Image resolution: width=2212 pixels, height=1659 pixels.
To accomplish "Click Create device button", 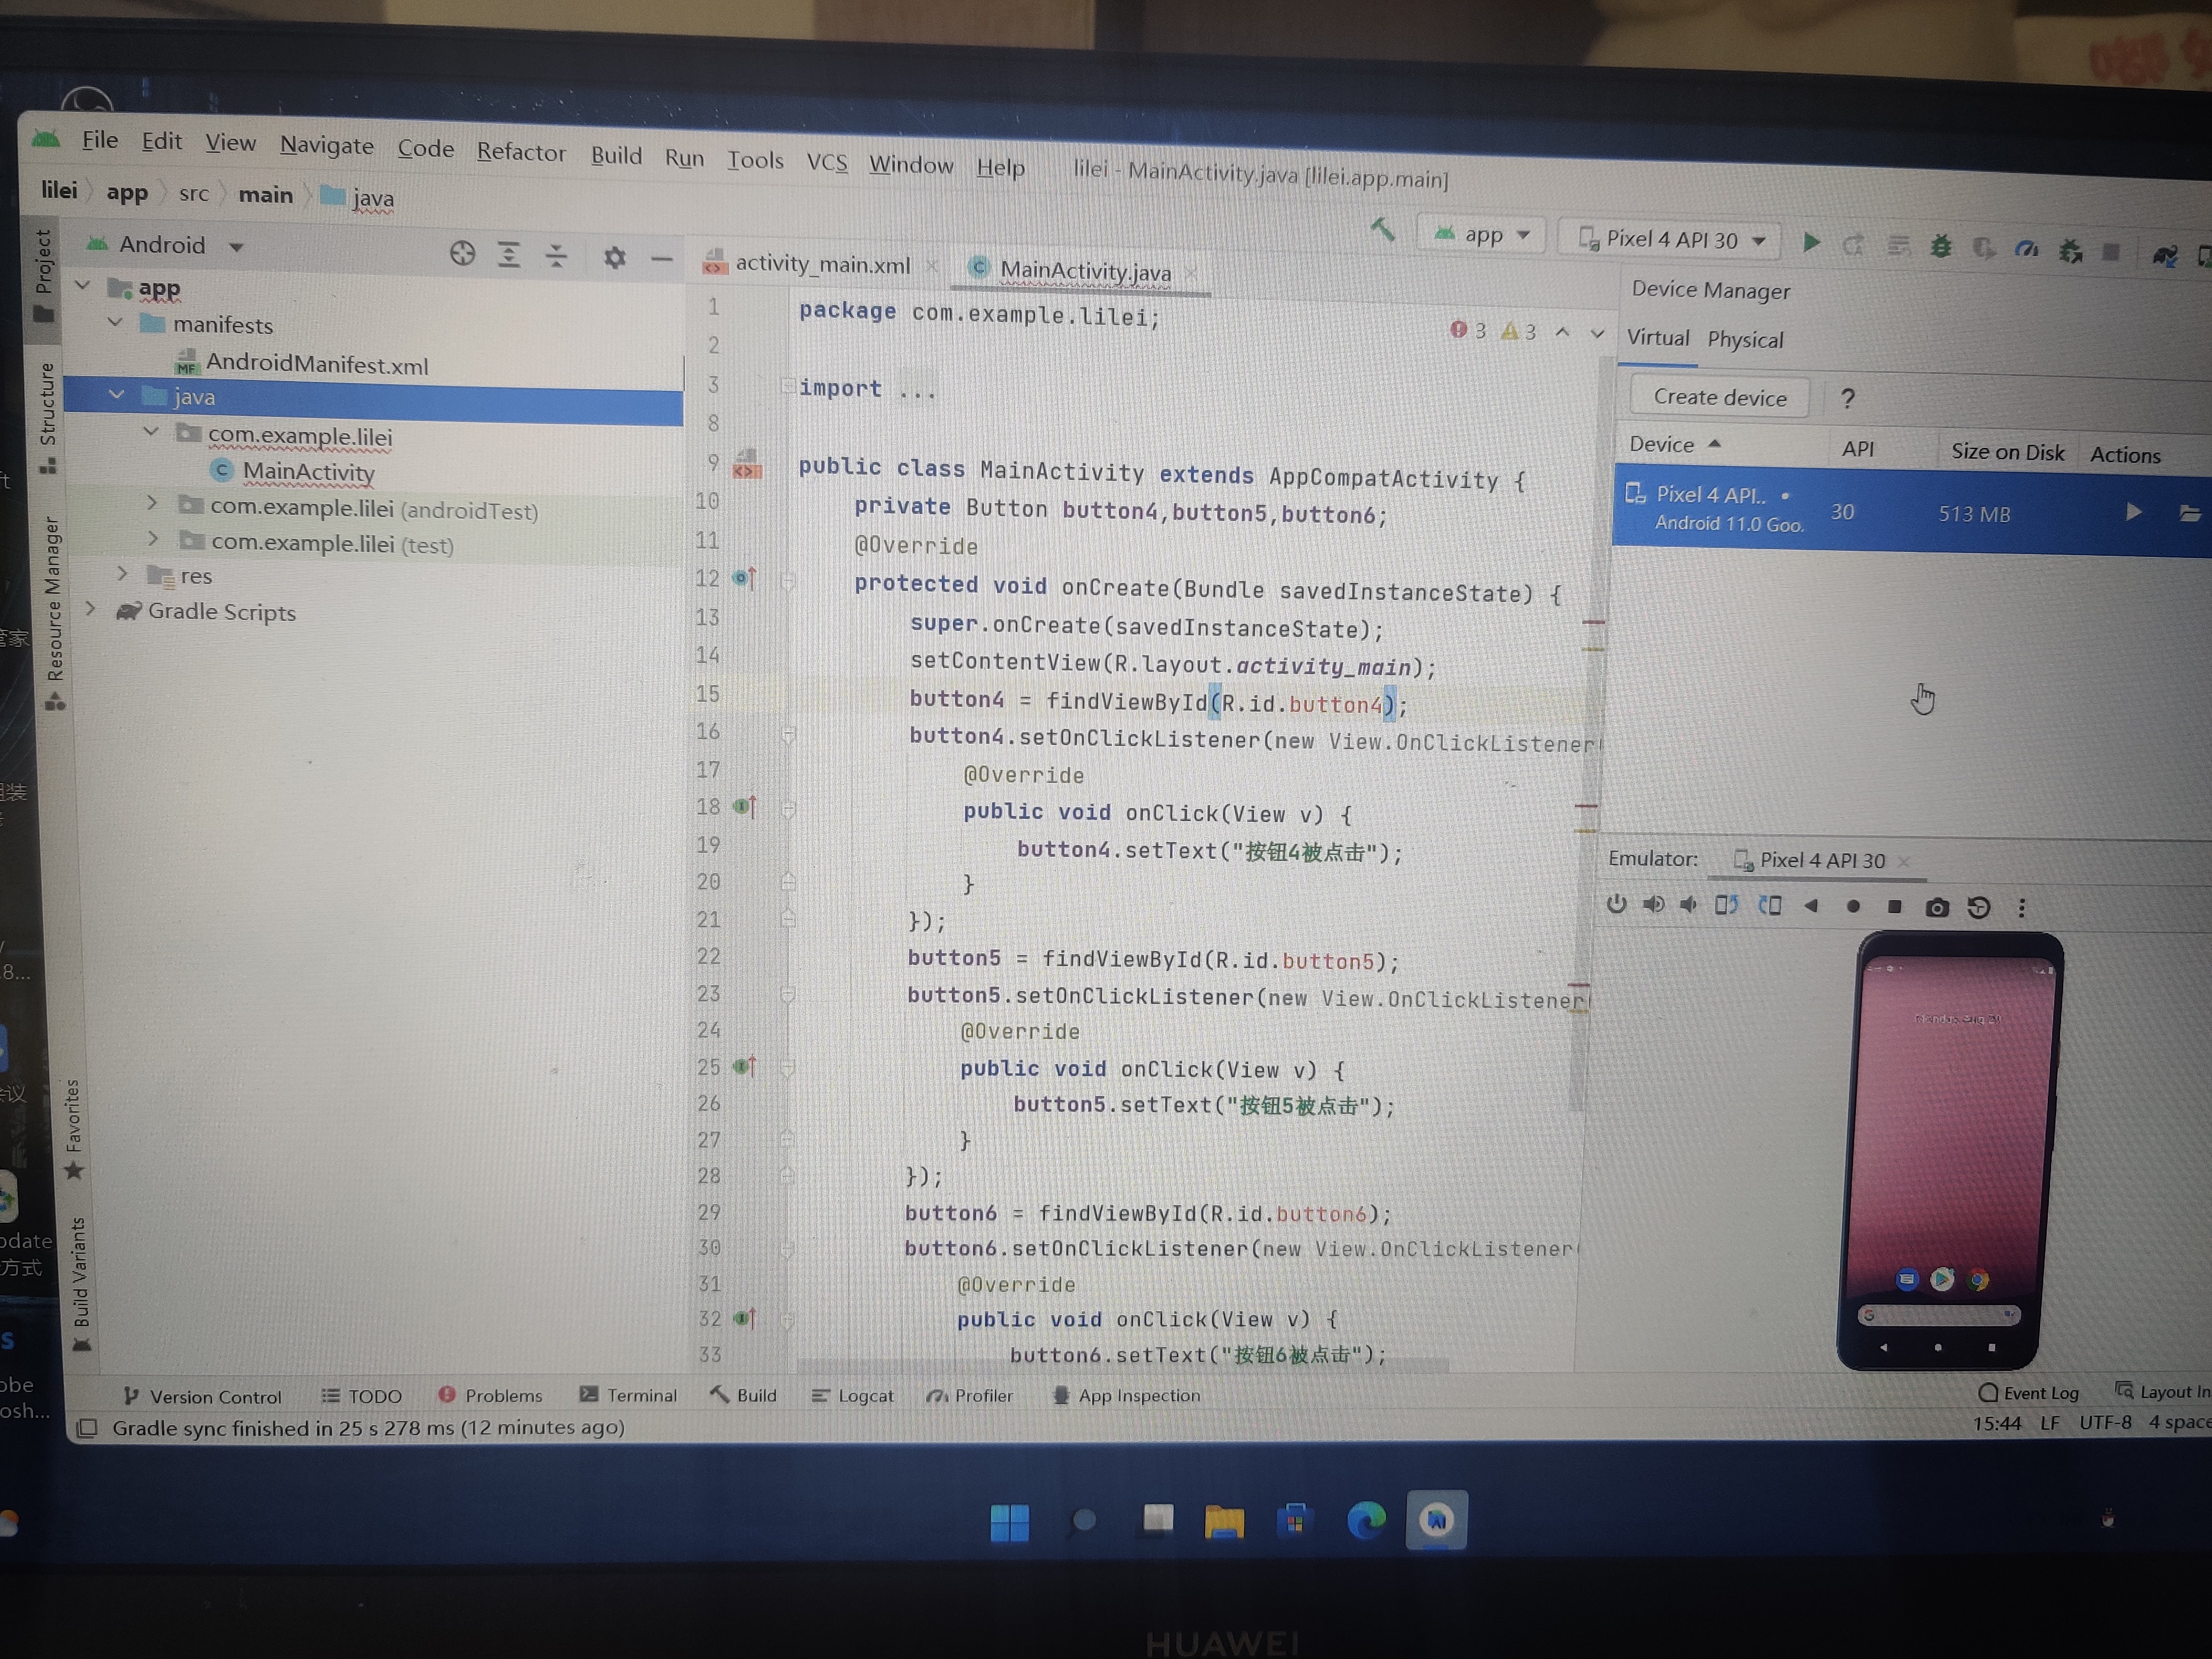I will [1720, 397].
